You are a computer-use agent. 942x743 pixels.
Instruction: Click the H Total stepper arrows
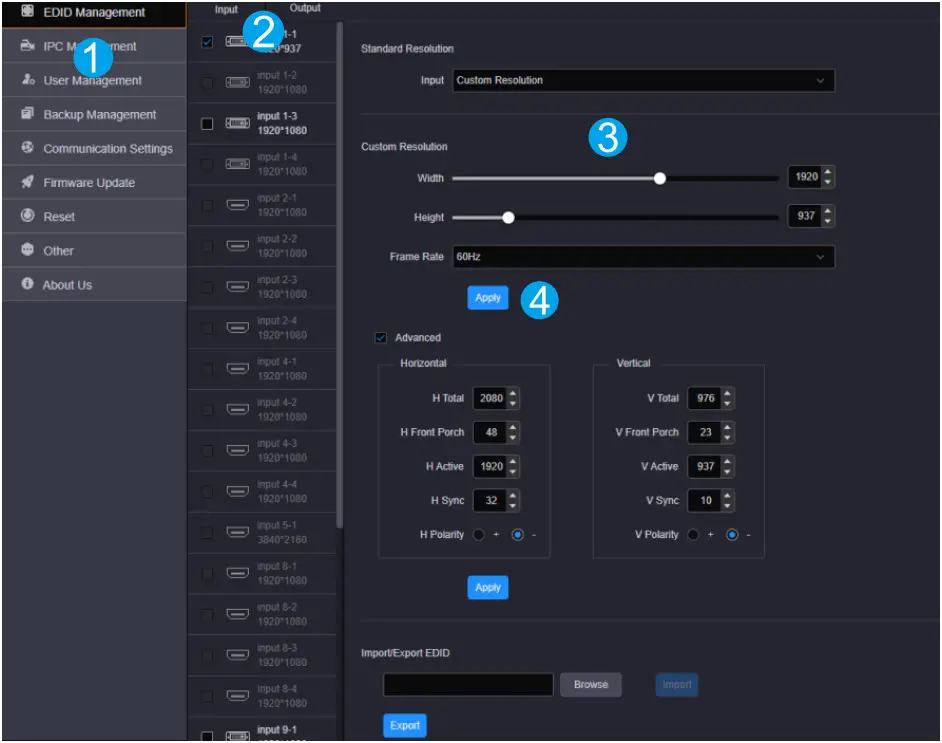pos(512,398)
